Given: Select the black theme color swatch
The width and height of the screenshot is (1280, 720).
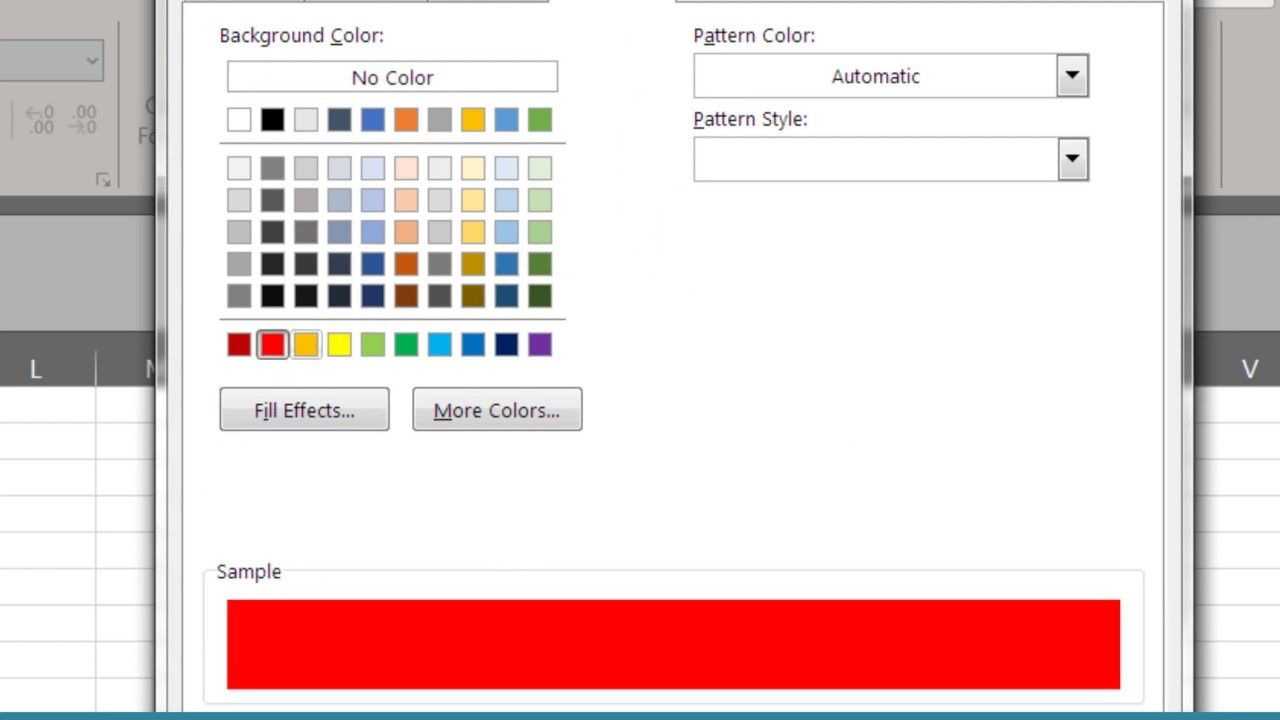Looking at the screenshot, I should (x=272, y=120).
